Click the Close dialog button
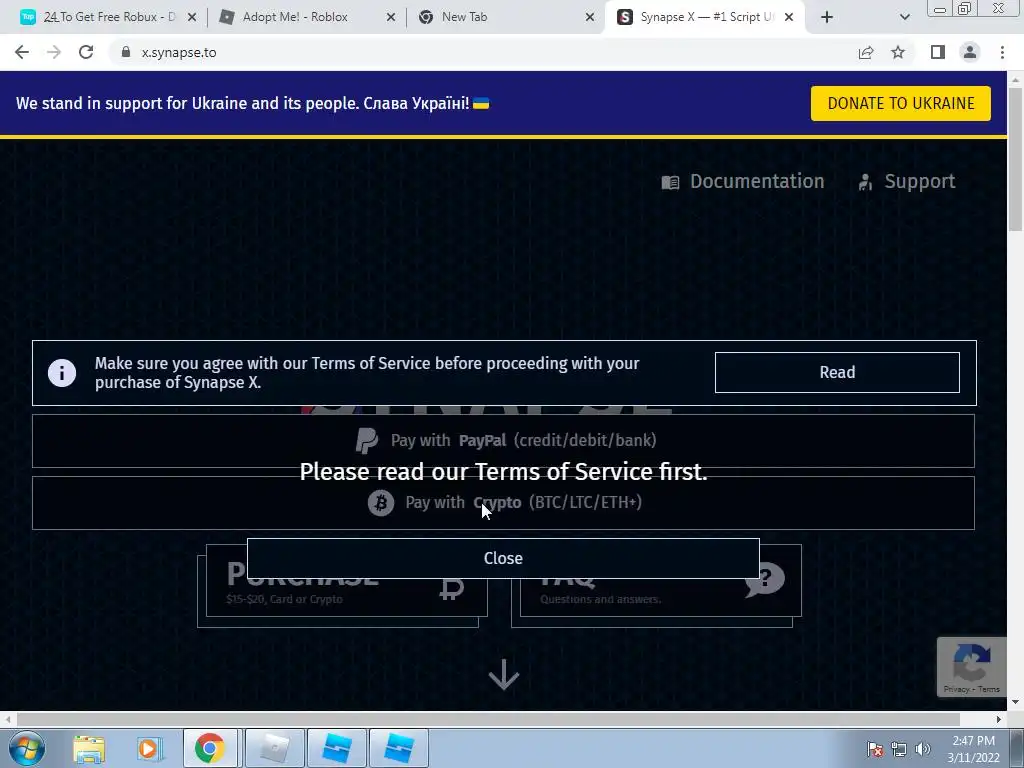 503,558
